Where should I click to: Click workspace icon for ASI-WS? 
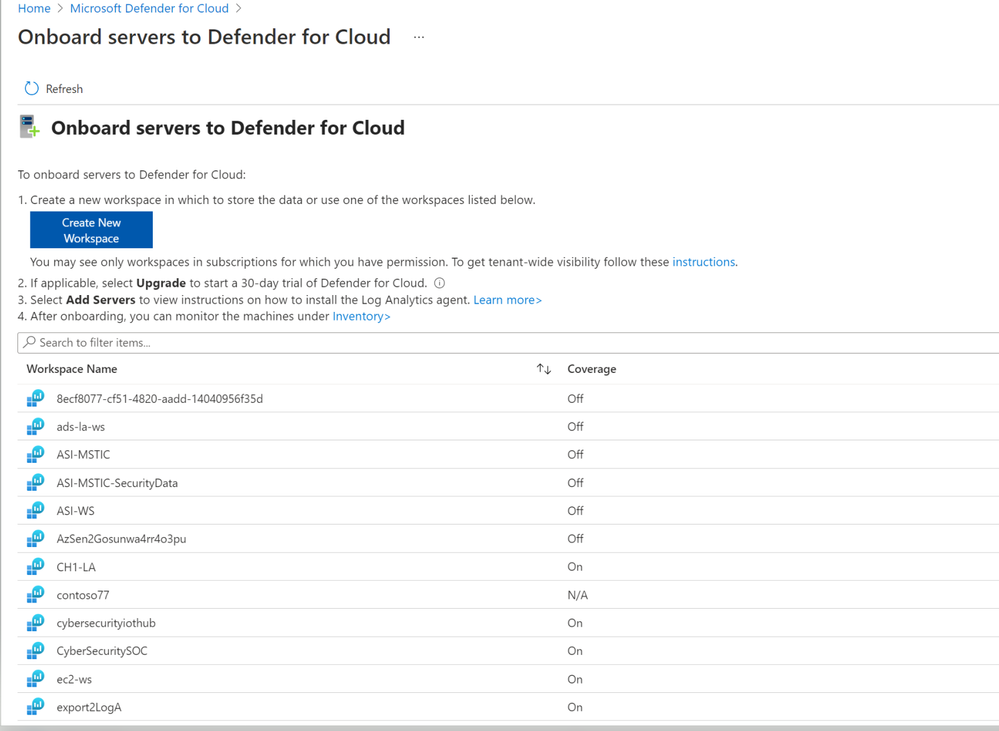coord(36,510)
